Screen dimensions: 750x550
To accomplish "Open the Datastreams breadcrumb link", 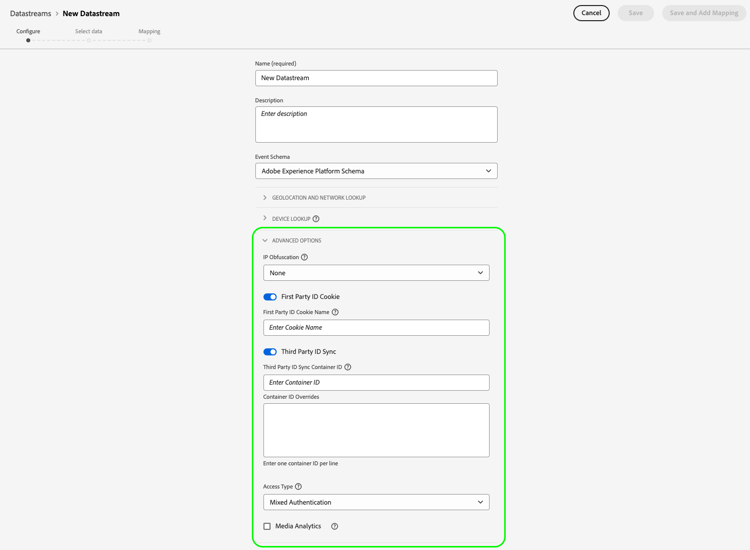I will point(31,13).
